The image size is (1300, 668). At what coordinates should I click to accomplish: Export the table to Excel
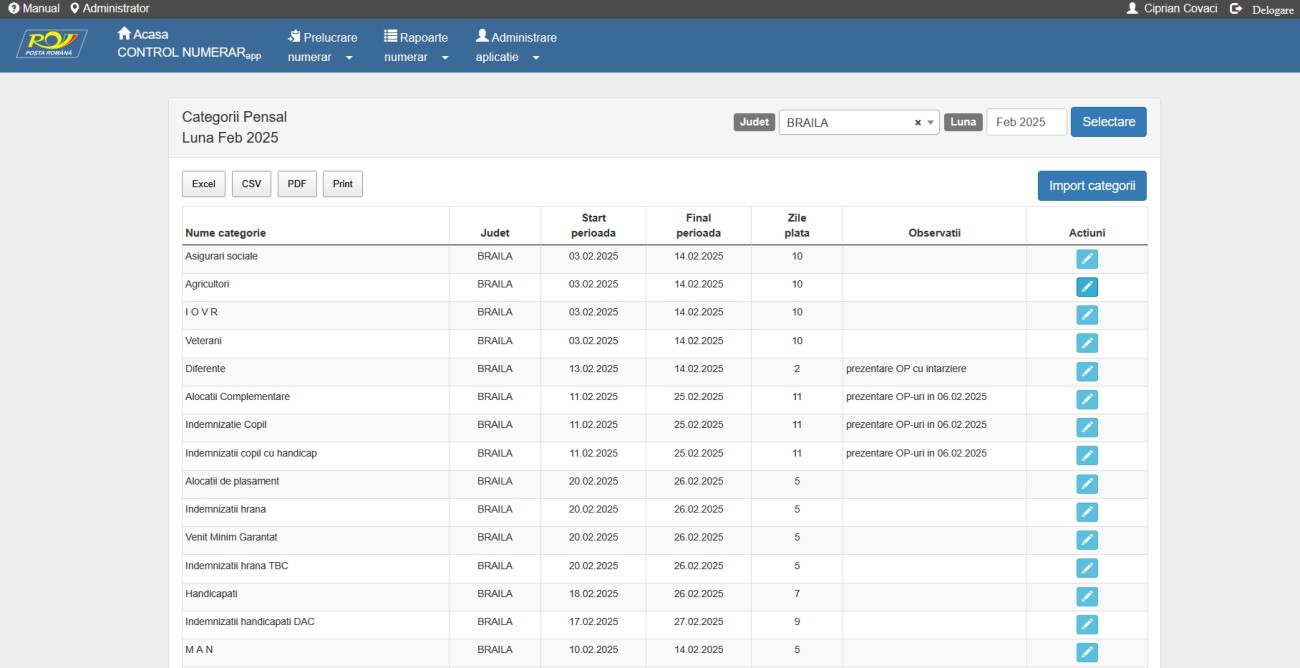tap(203, 184)
